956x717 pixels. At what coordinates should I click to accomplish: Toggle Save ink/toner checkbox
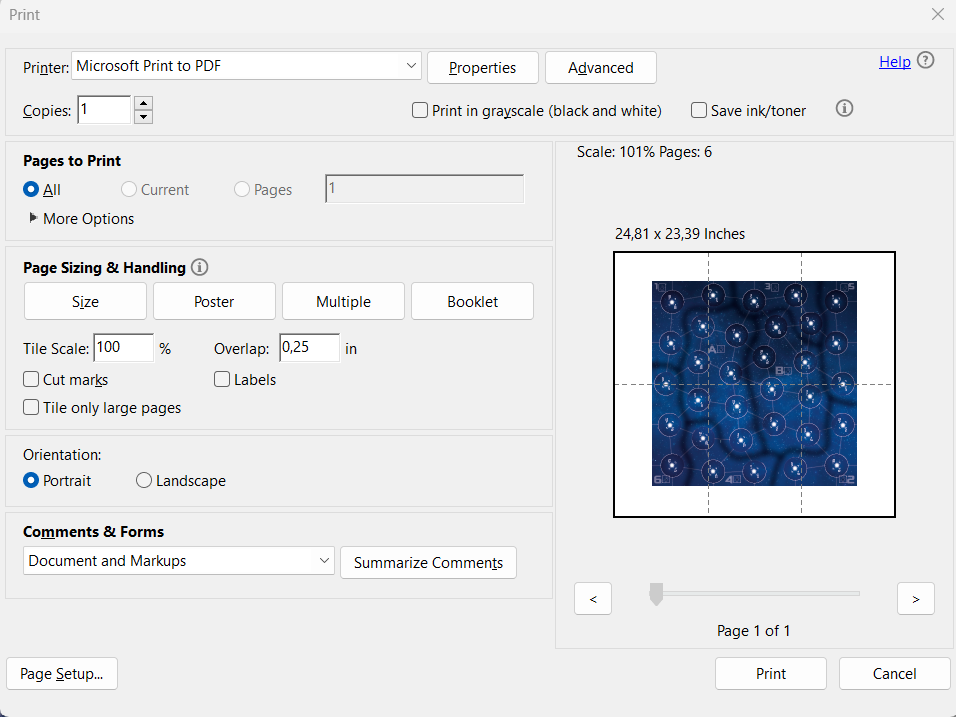coord(699,110)
